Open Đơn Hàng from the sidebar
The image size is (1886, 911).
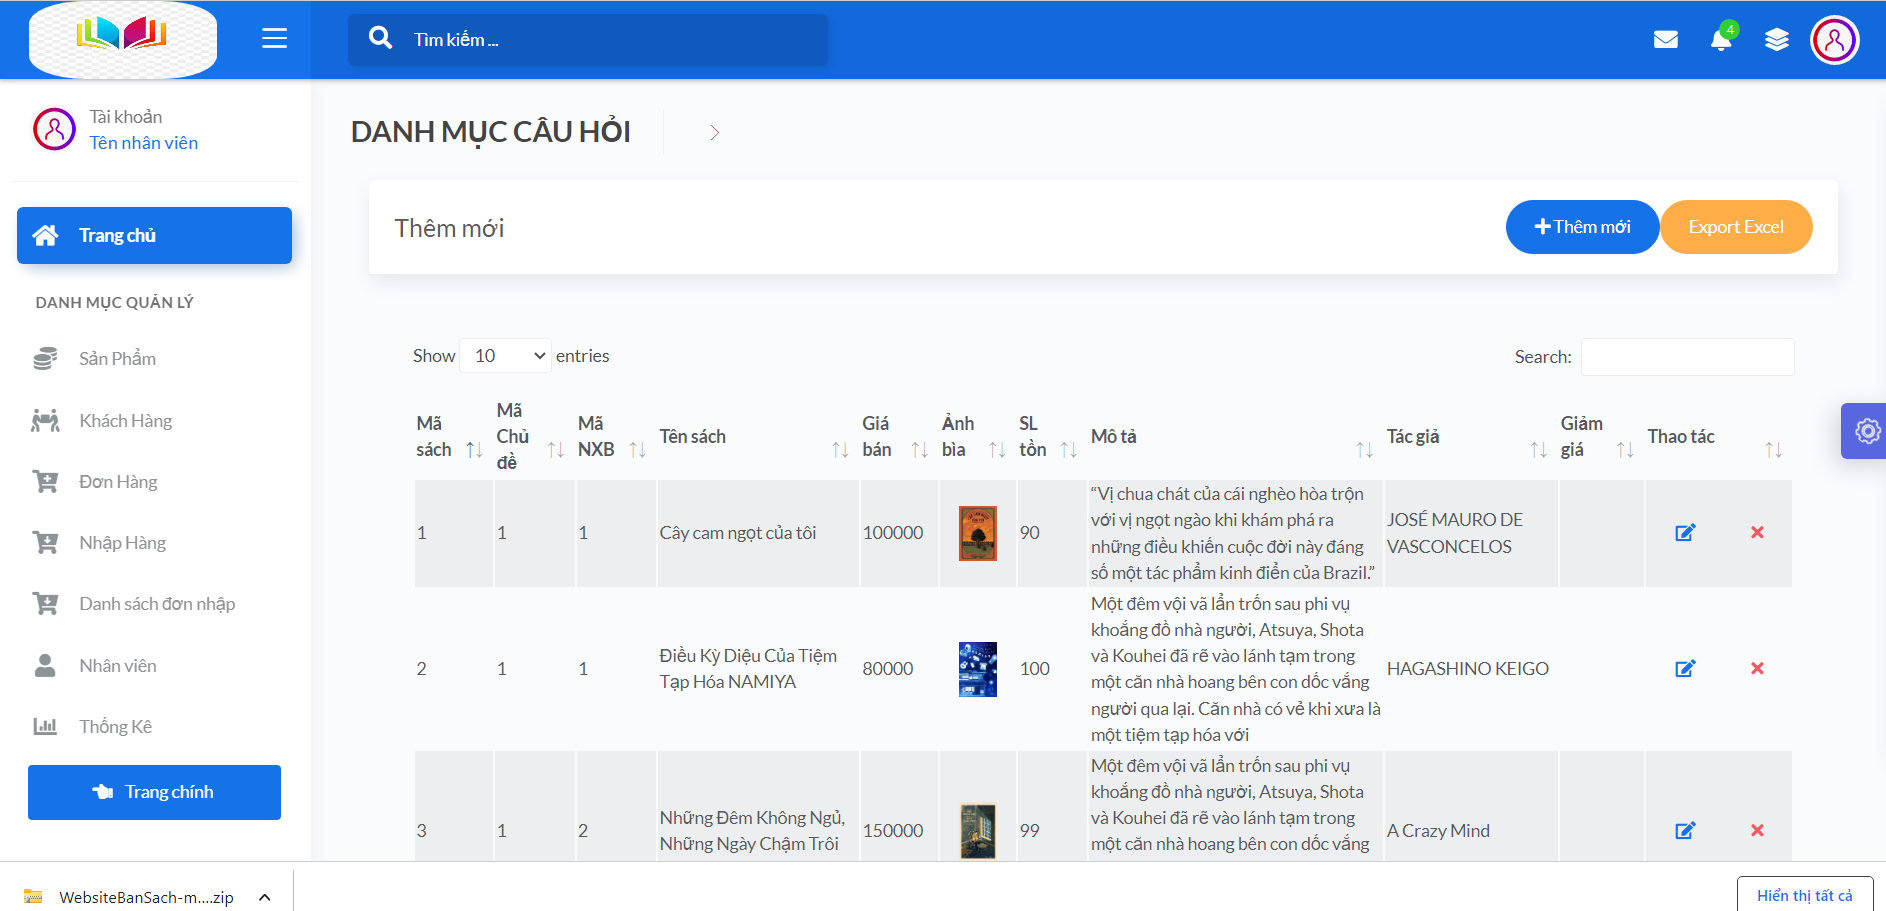[x=118, y=481]
